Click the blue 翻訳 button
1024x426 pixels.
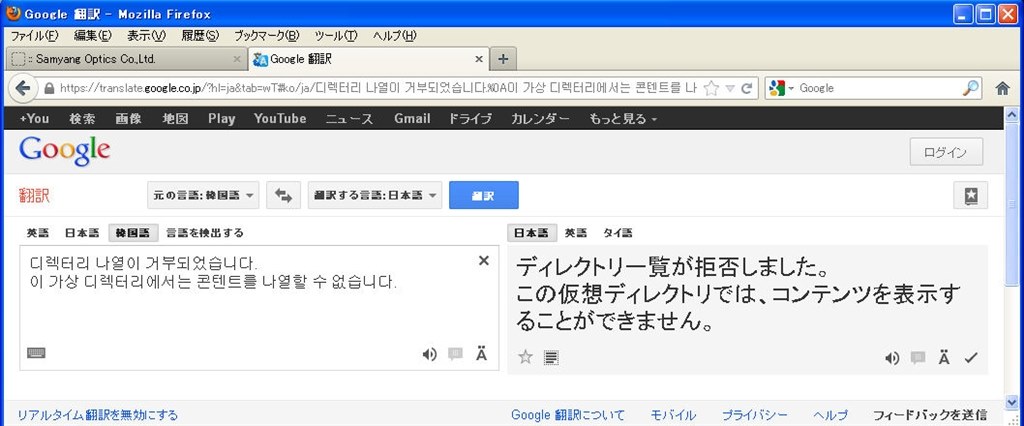point(484,195)
